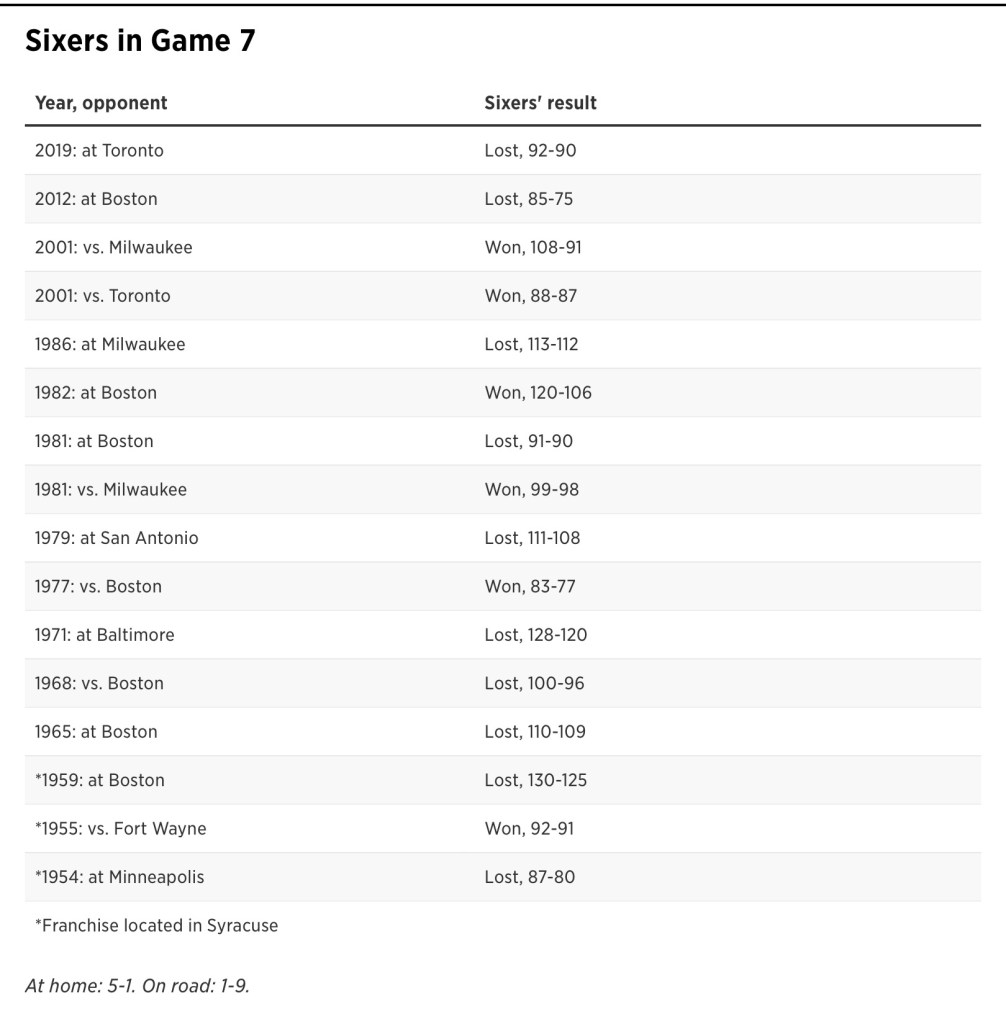Select the "1986: at Milwaukee" entry
1006x1024 pixels.
coord(110,344)
